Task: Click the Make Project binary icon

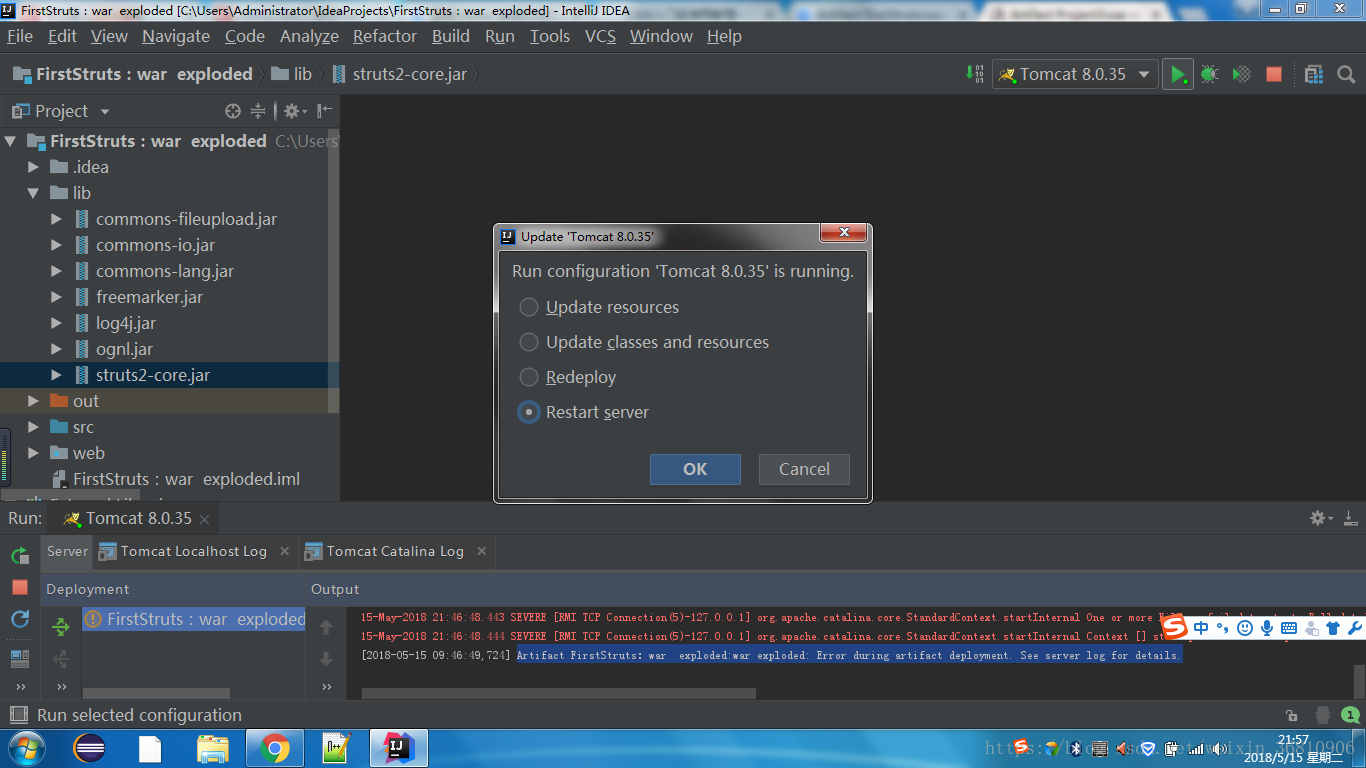Action: 974,74
